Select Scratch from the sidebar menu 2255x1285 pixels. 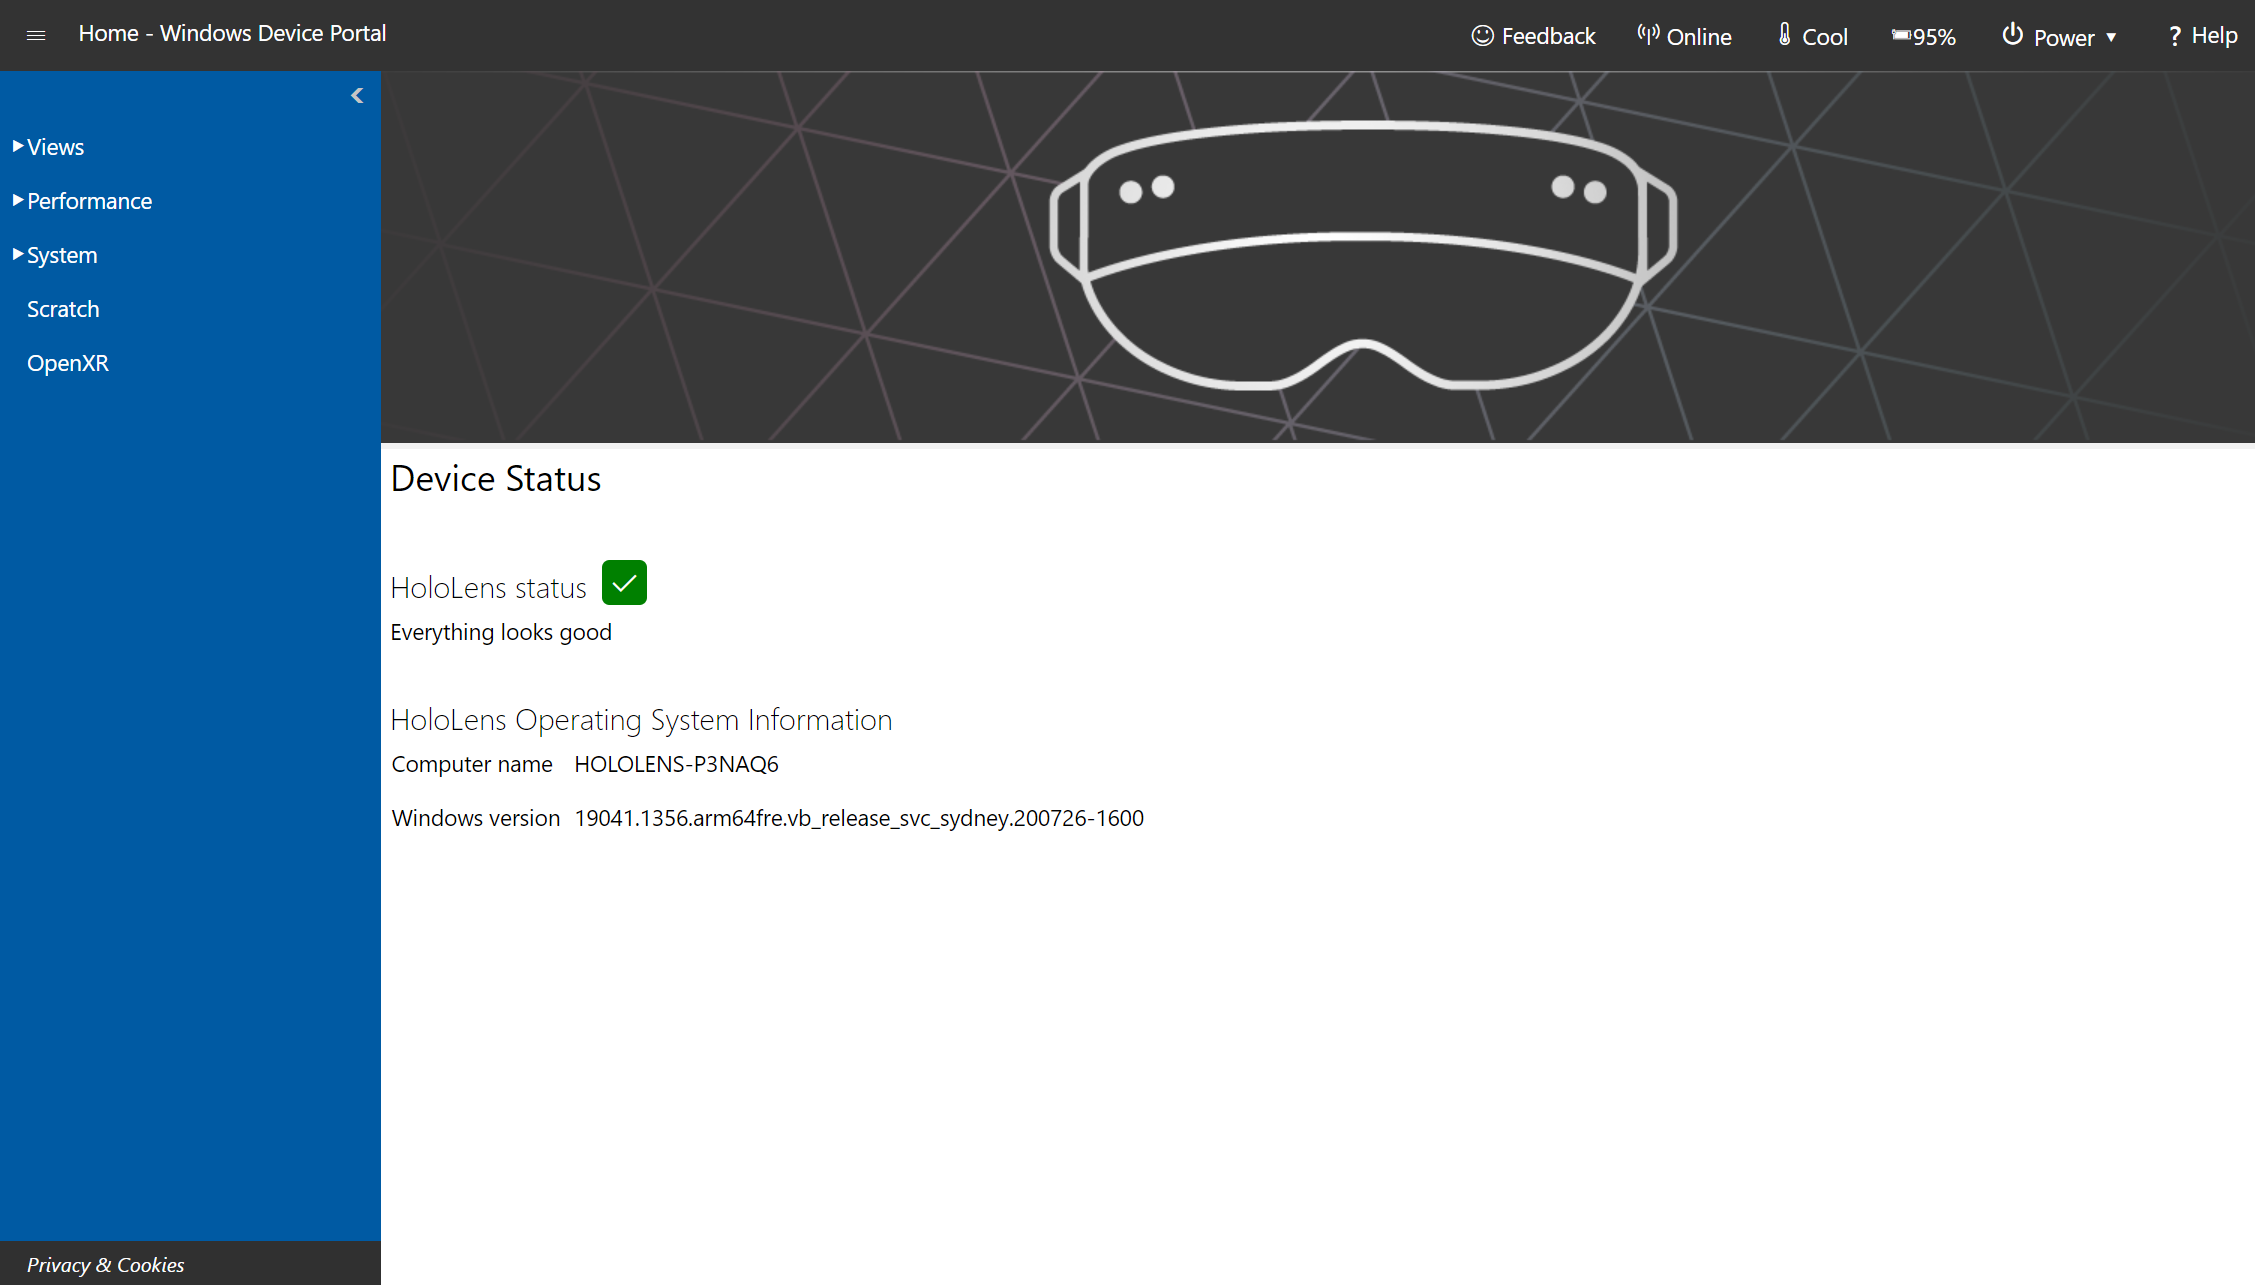[62, 308]
